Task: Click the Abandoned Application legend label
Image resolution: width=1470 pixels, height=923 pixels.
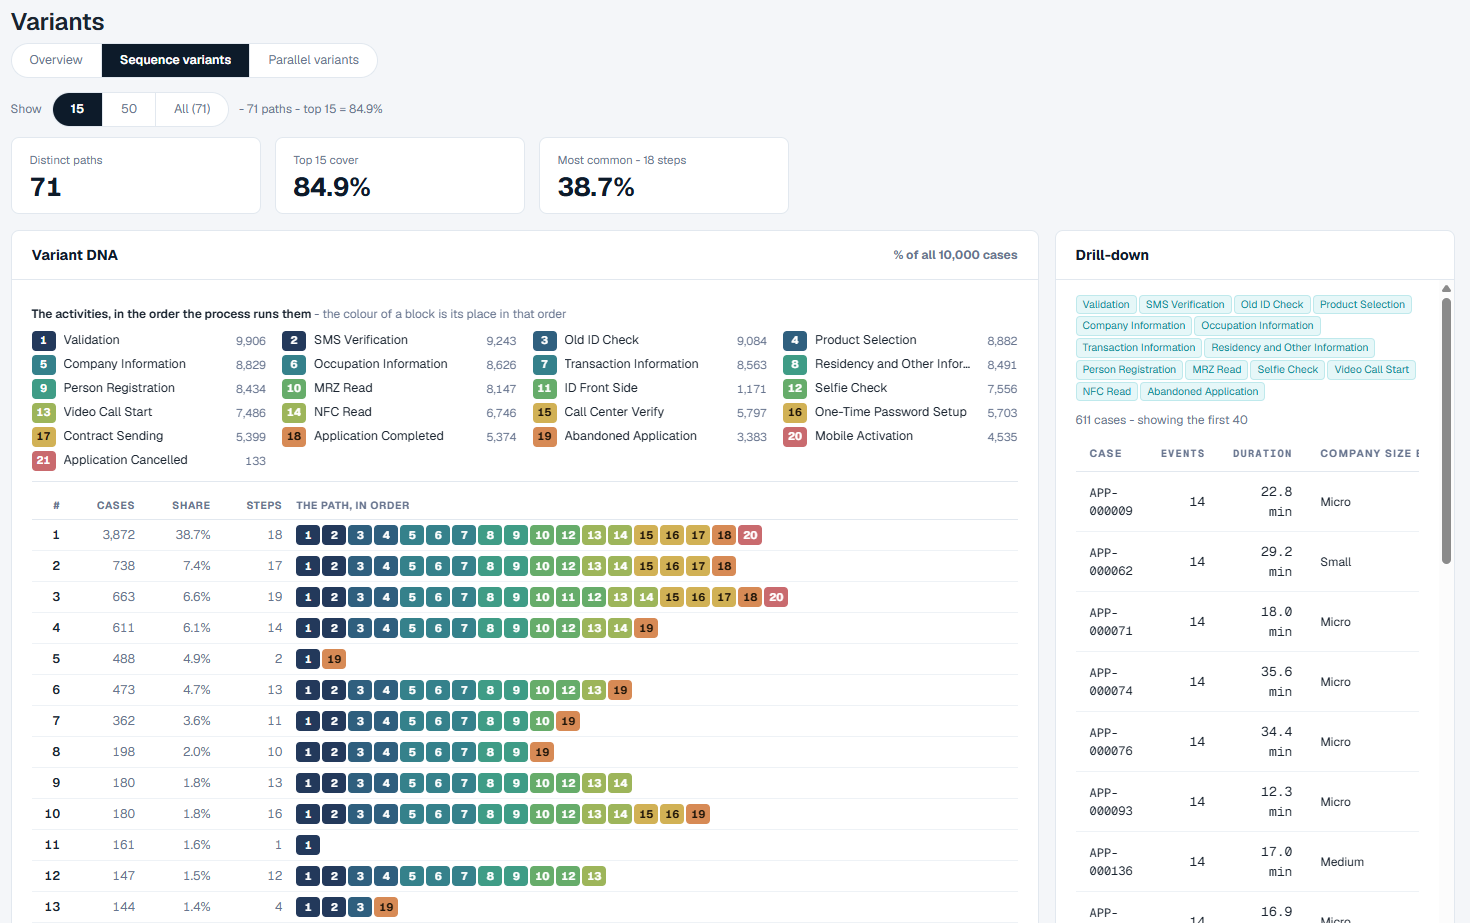Action: 630,436
